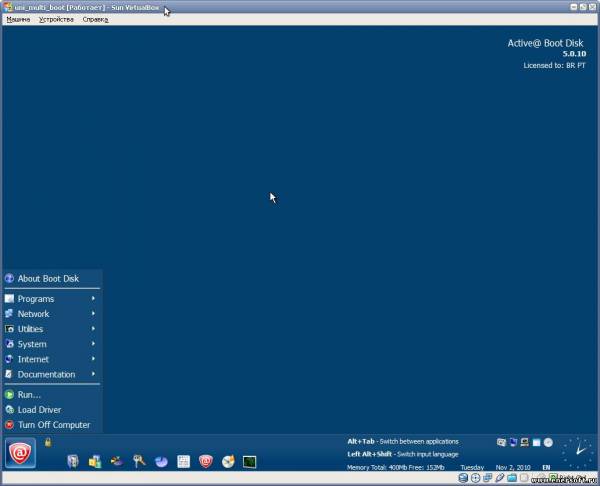The width and height of the screenshot is (600, 486).
Task: Click the version number 5.0.10
Action: click(x=574, y=54)
